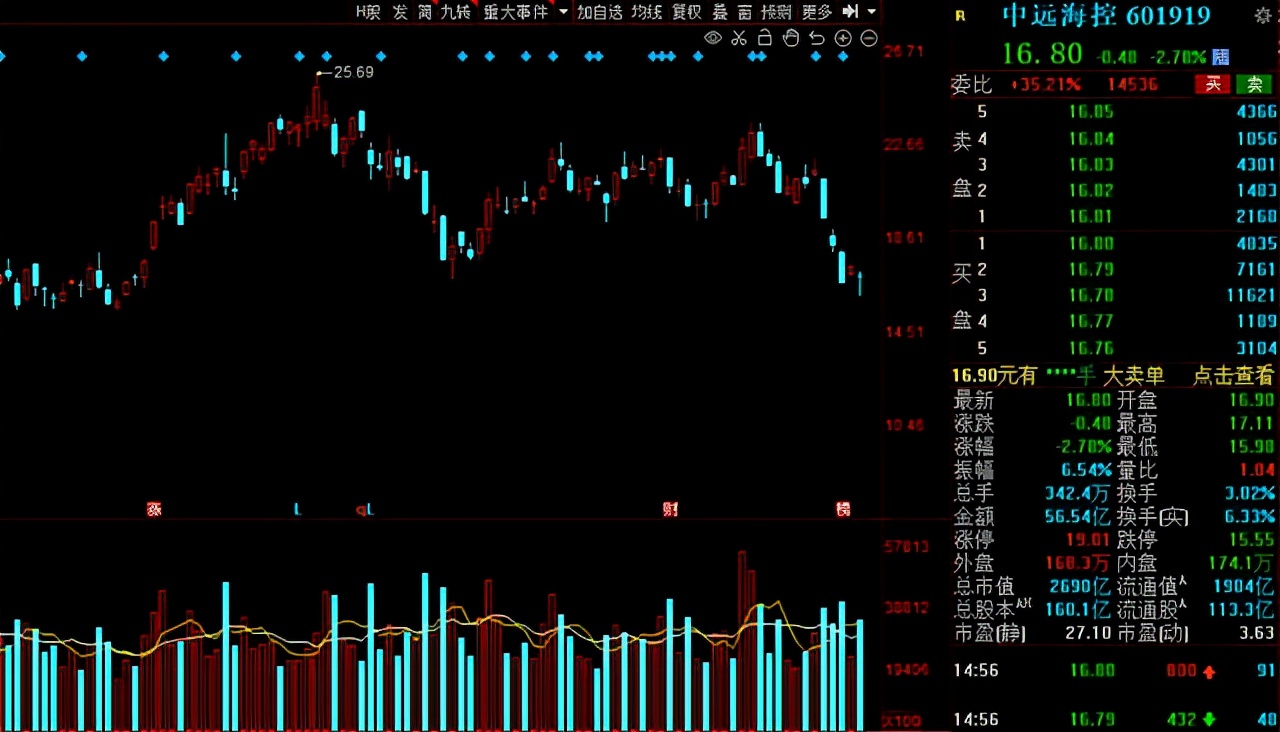Click the first blue diamond event marker
This screenshot has height=732, width=1280.
(x=2, y=56)
